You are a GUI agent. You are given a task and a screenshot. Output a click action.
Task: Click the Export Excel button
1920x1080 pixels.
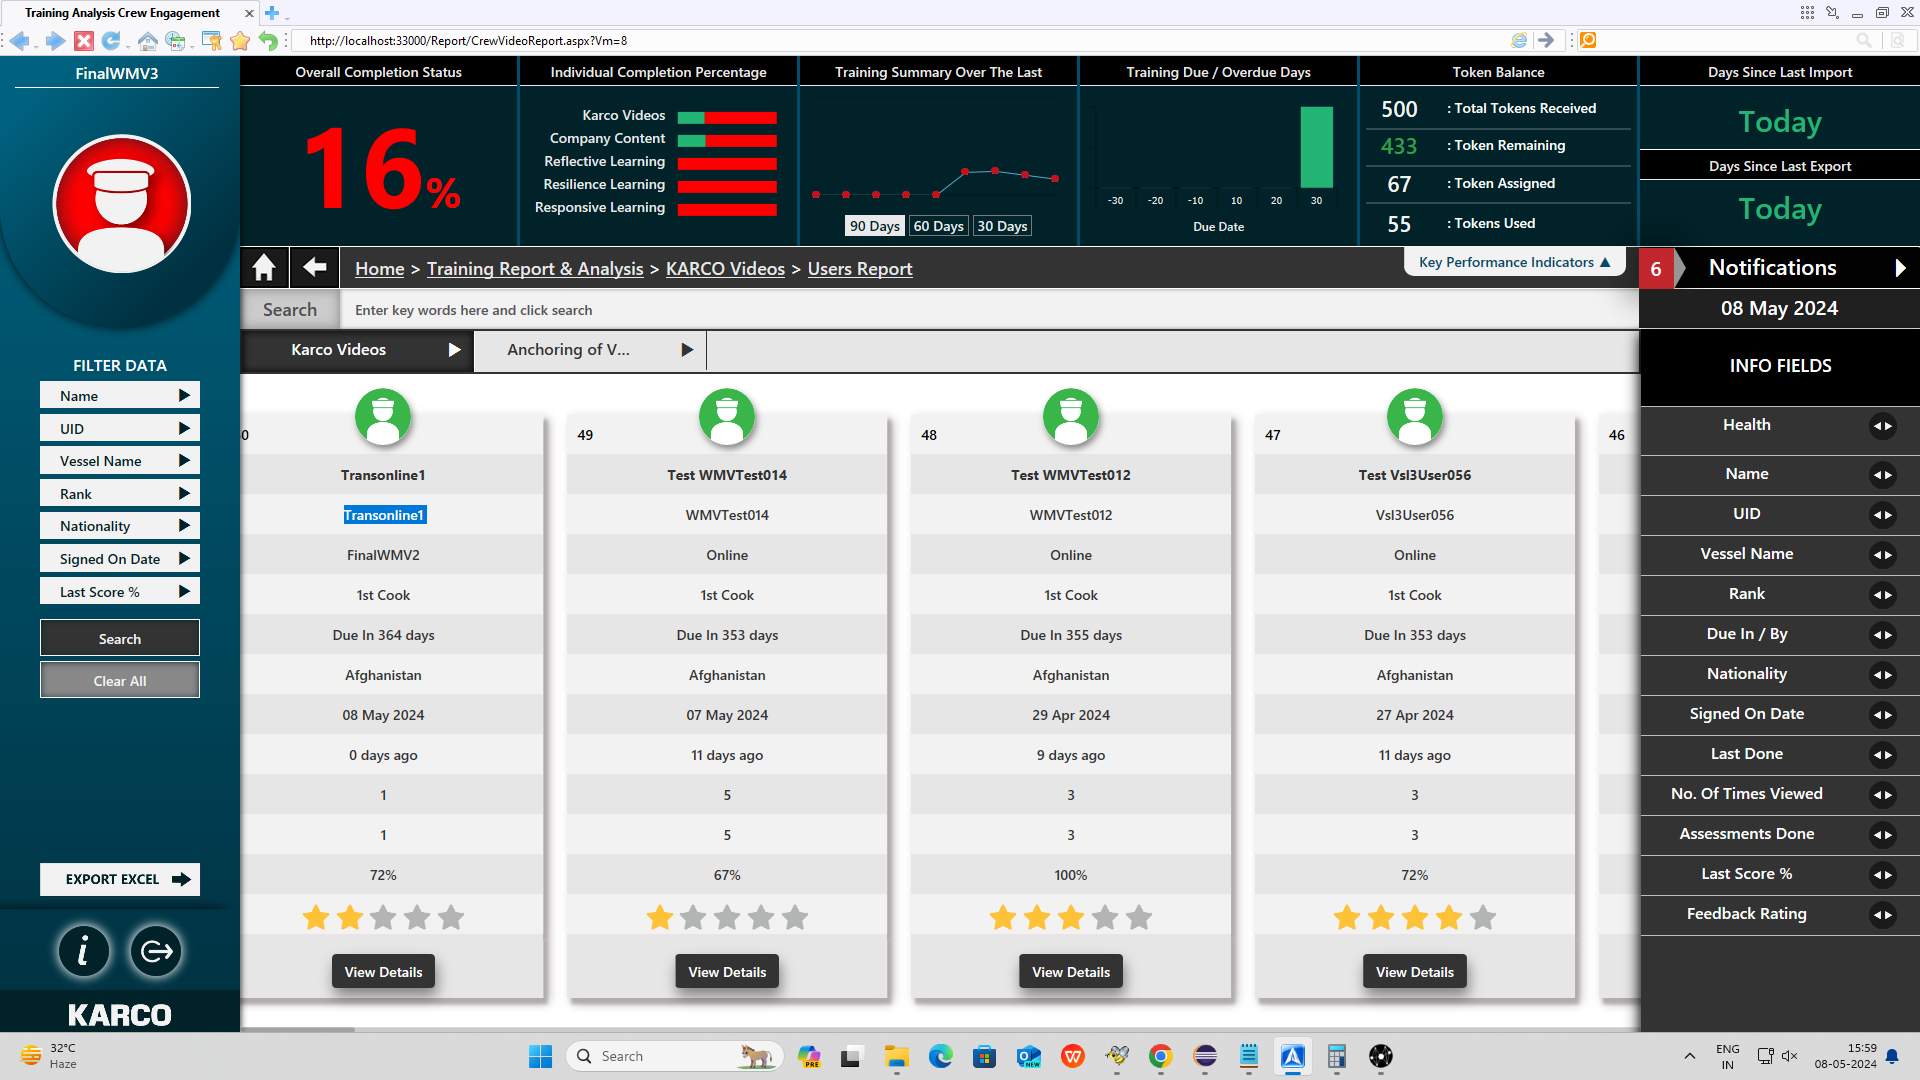(120, 879)
